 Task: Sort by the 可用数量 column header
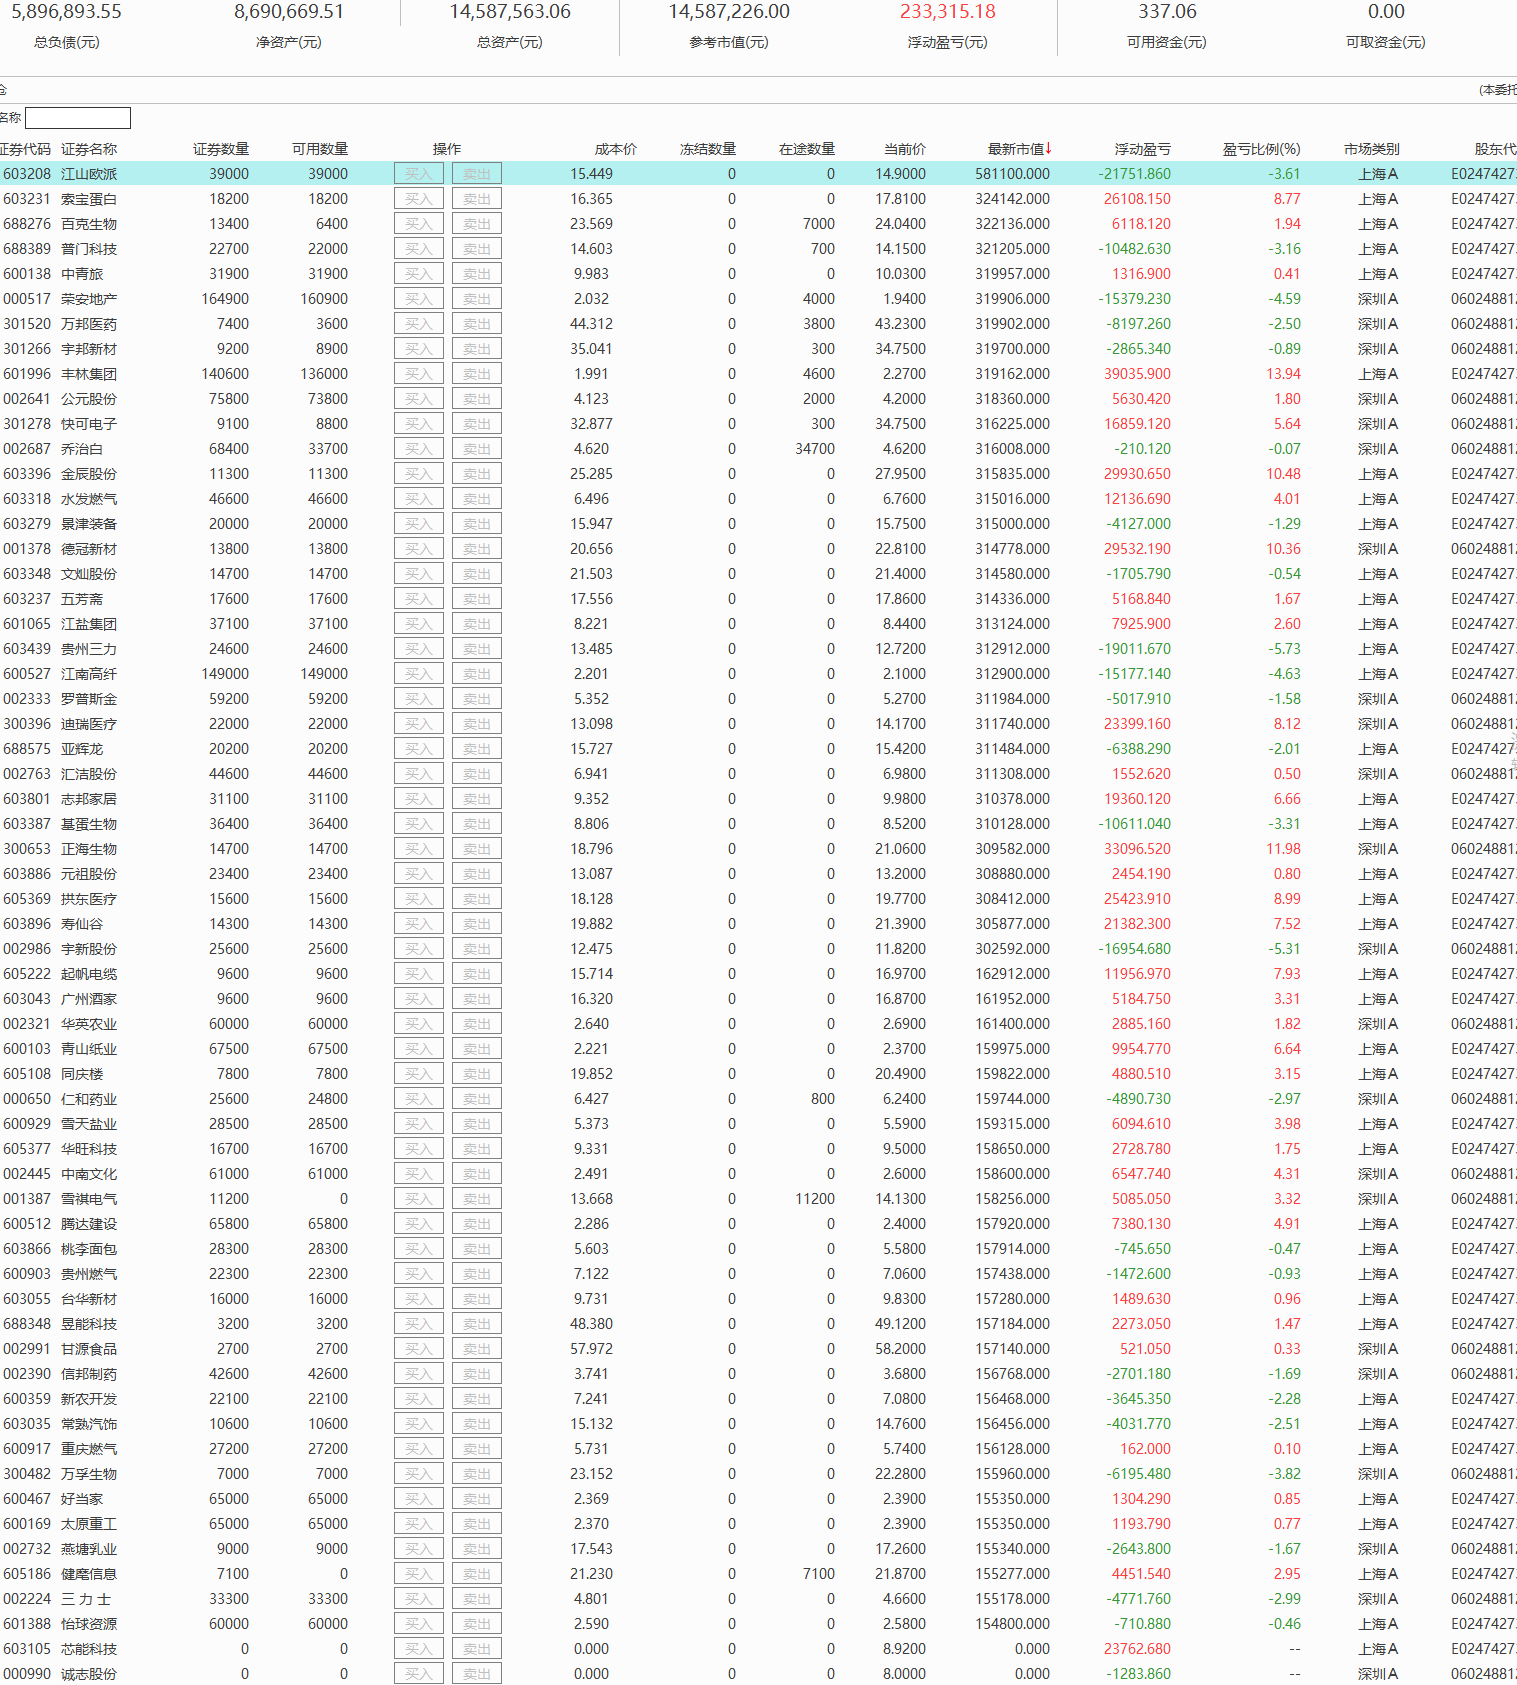point(320,149)
